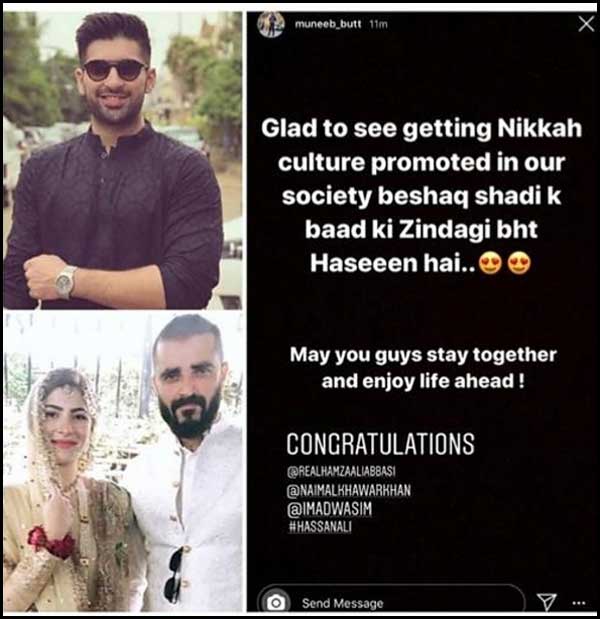
Task: Click the paper plane share icon
Action: pyautogui.click(x=547, y=602)
